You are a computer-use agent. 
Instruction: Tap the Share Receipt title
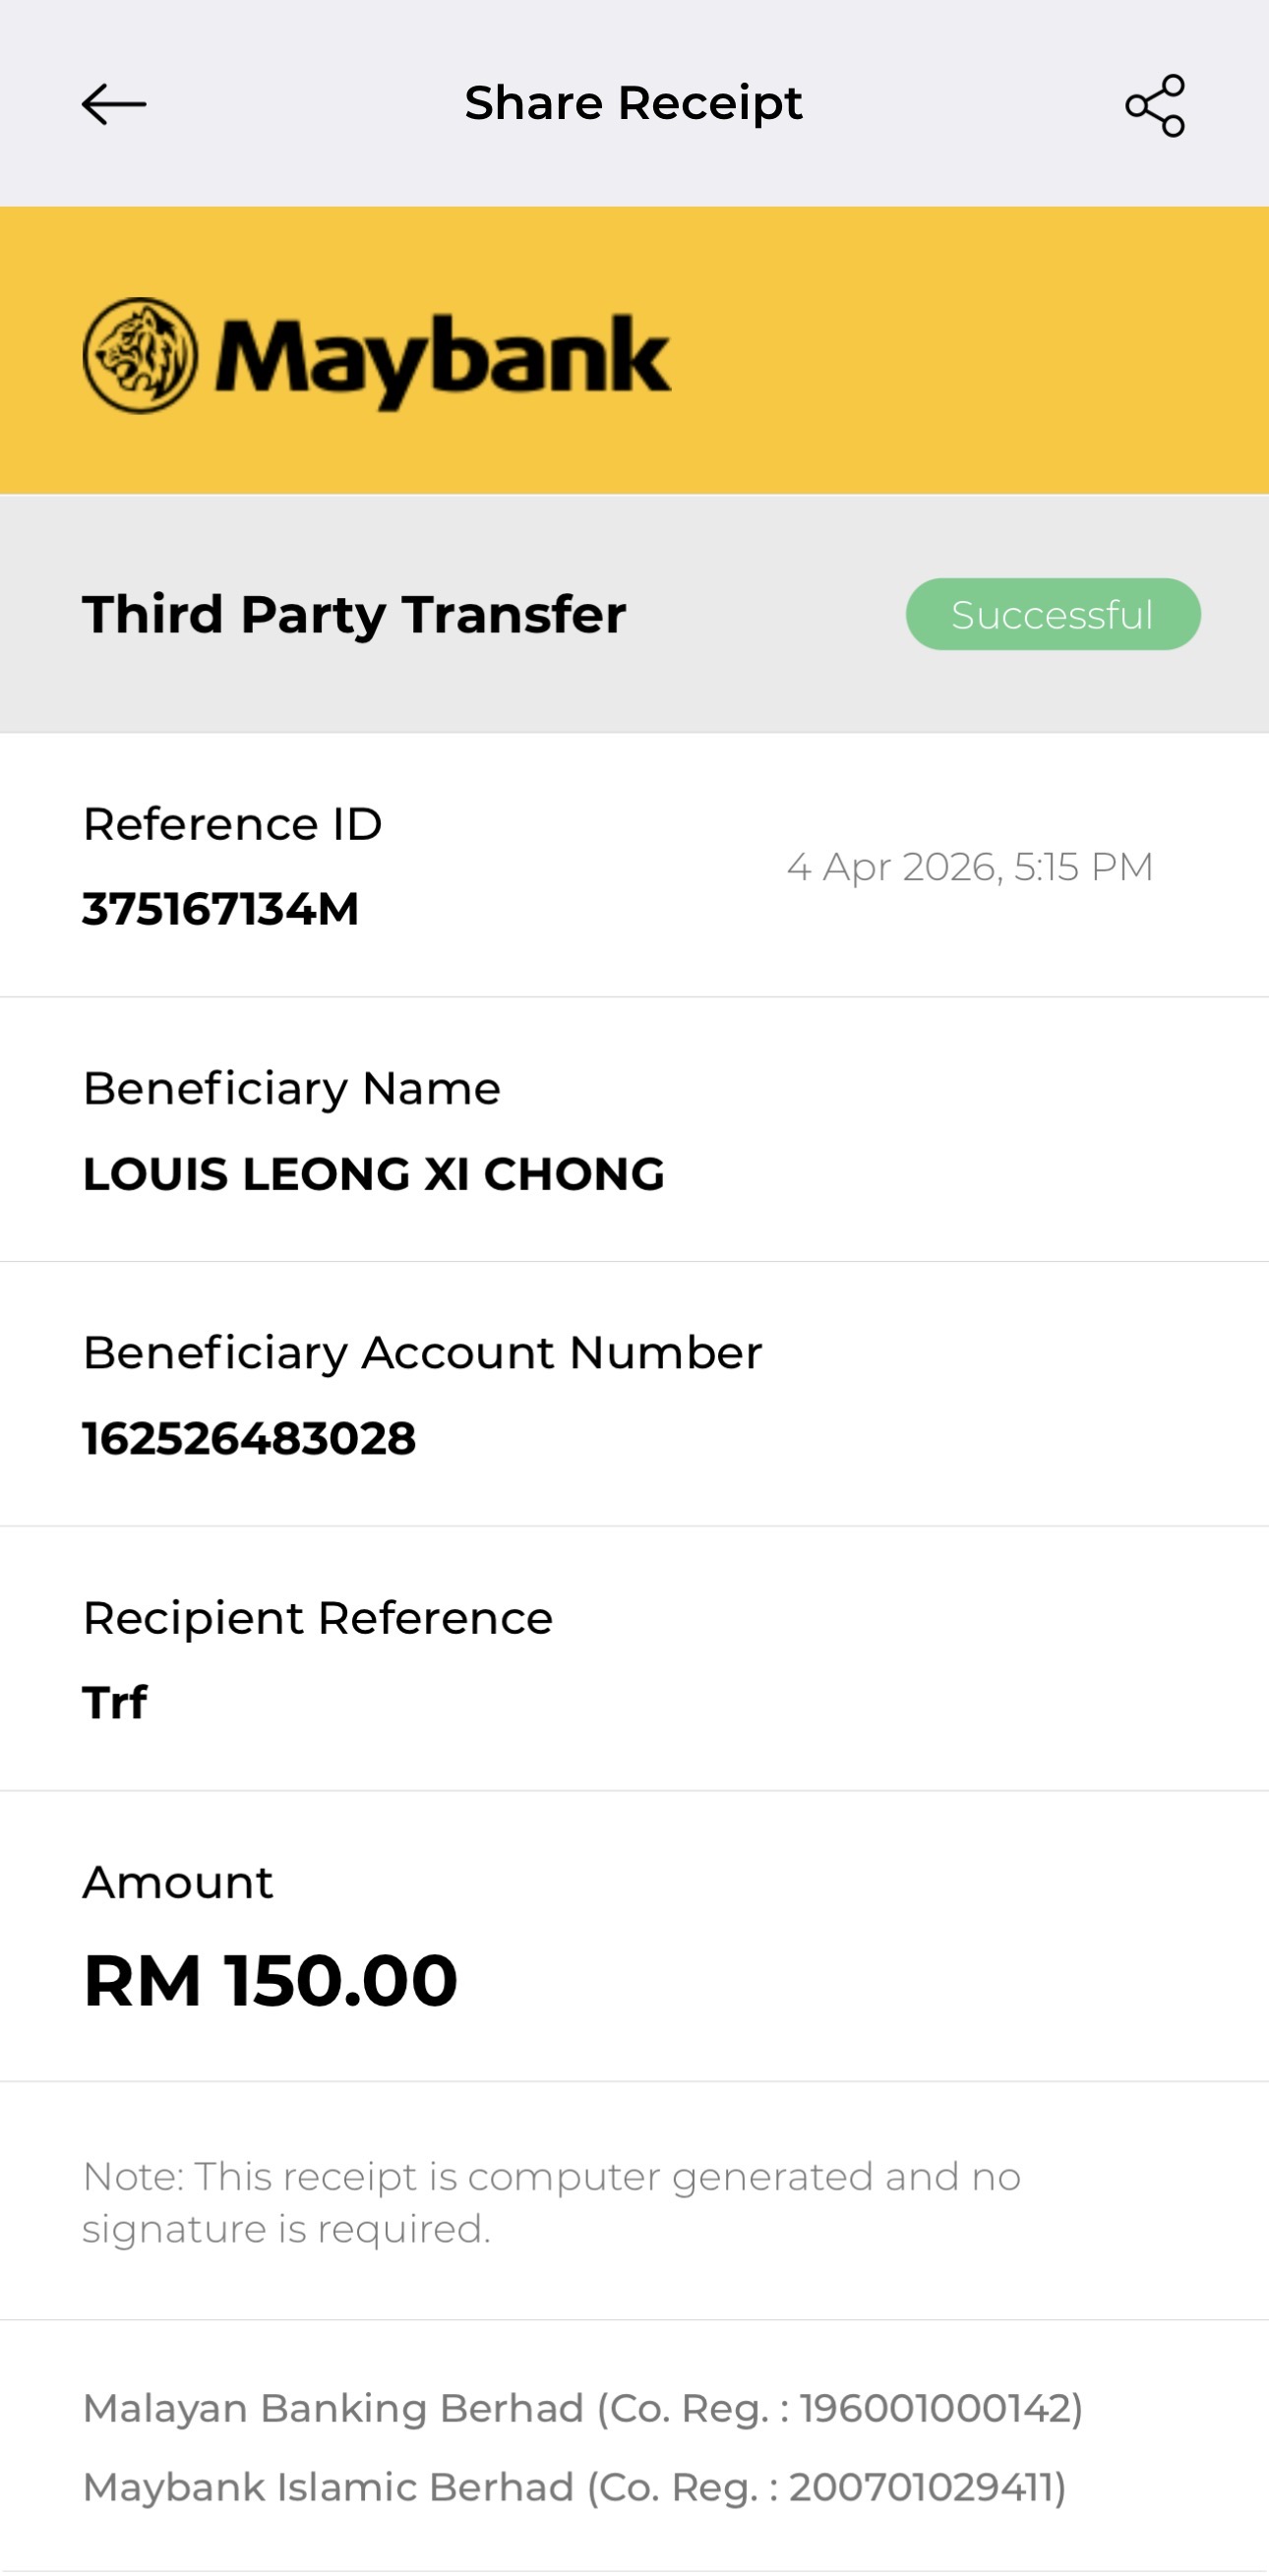(x=633, y=103)
